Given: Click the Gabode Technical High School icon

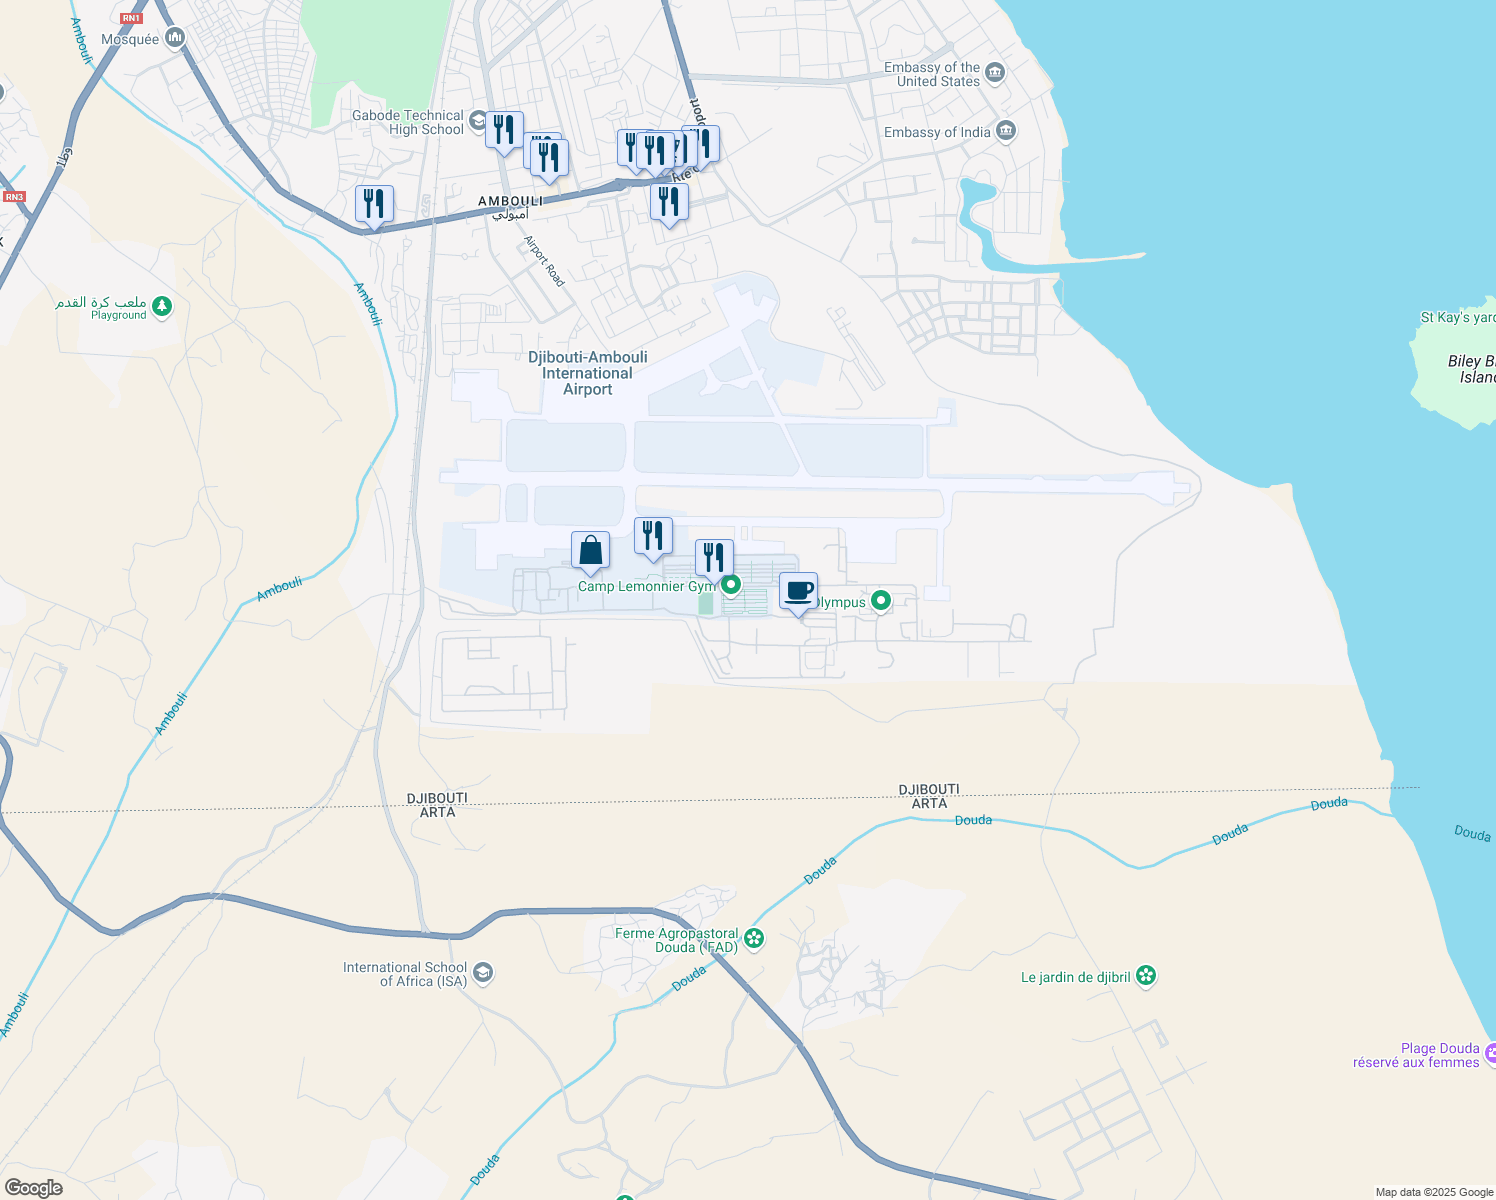Looking at the screenshot, I should (478, 122).
